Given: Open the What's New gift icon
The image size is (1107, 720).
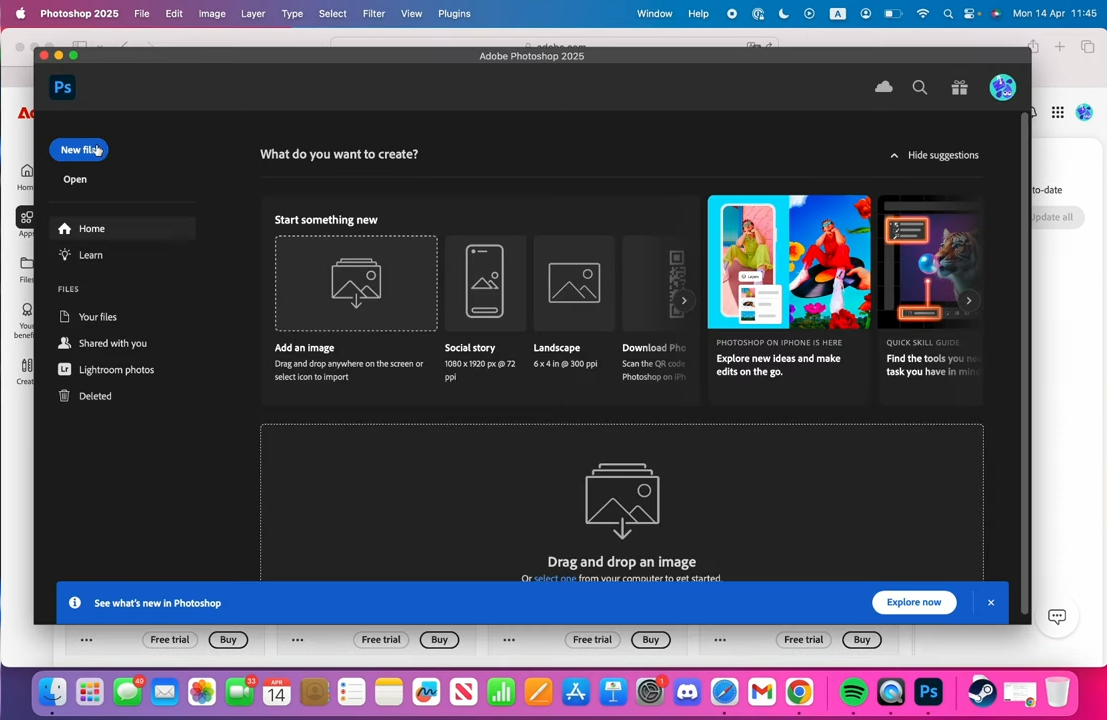Looking at the screenshot, I should point(959,88).
